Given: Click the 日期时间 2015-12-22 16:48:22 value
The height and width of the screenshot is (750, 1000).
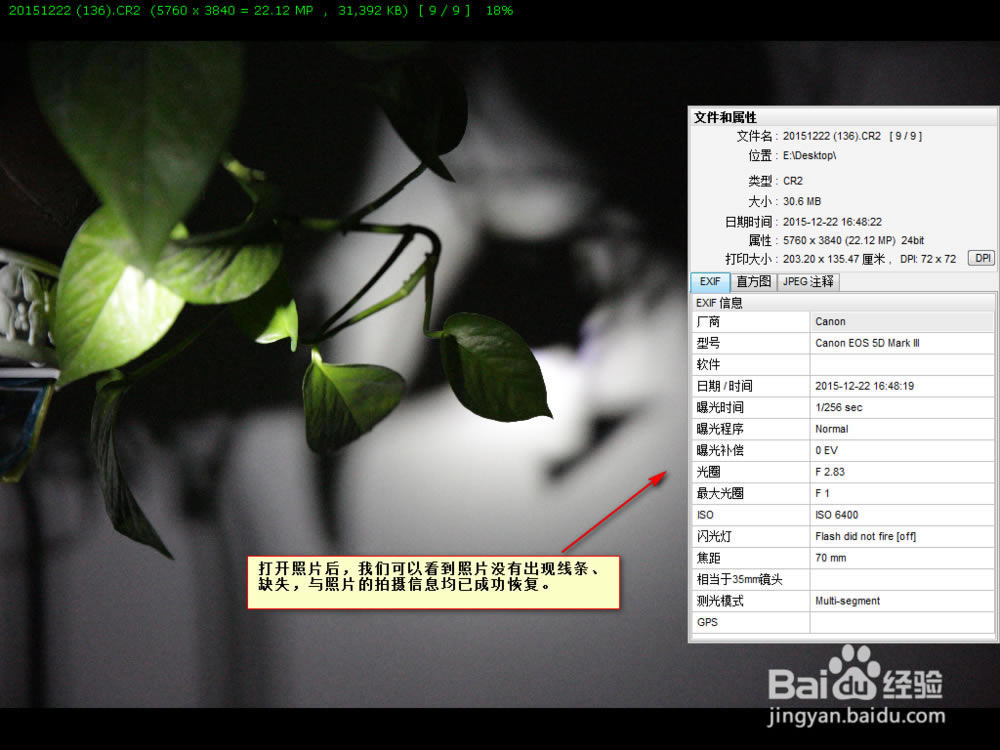Looking at the screenshot, I should tap(832, 222).
